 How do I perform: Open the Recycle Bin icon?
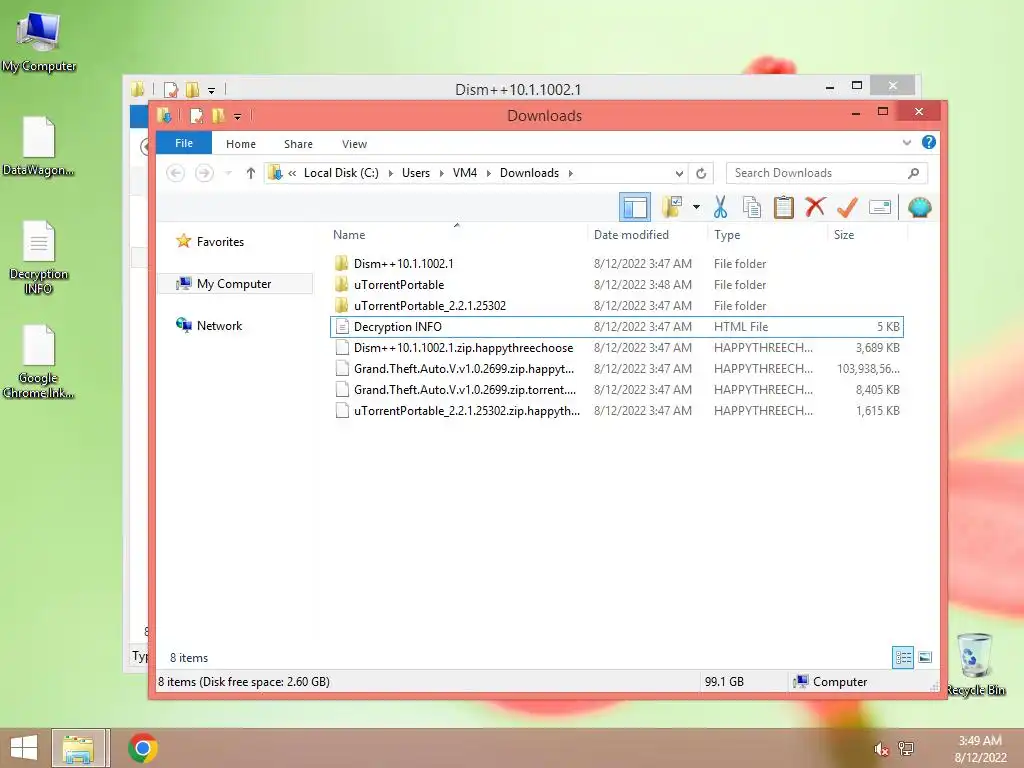(x=975, y=664)
